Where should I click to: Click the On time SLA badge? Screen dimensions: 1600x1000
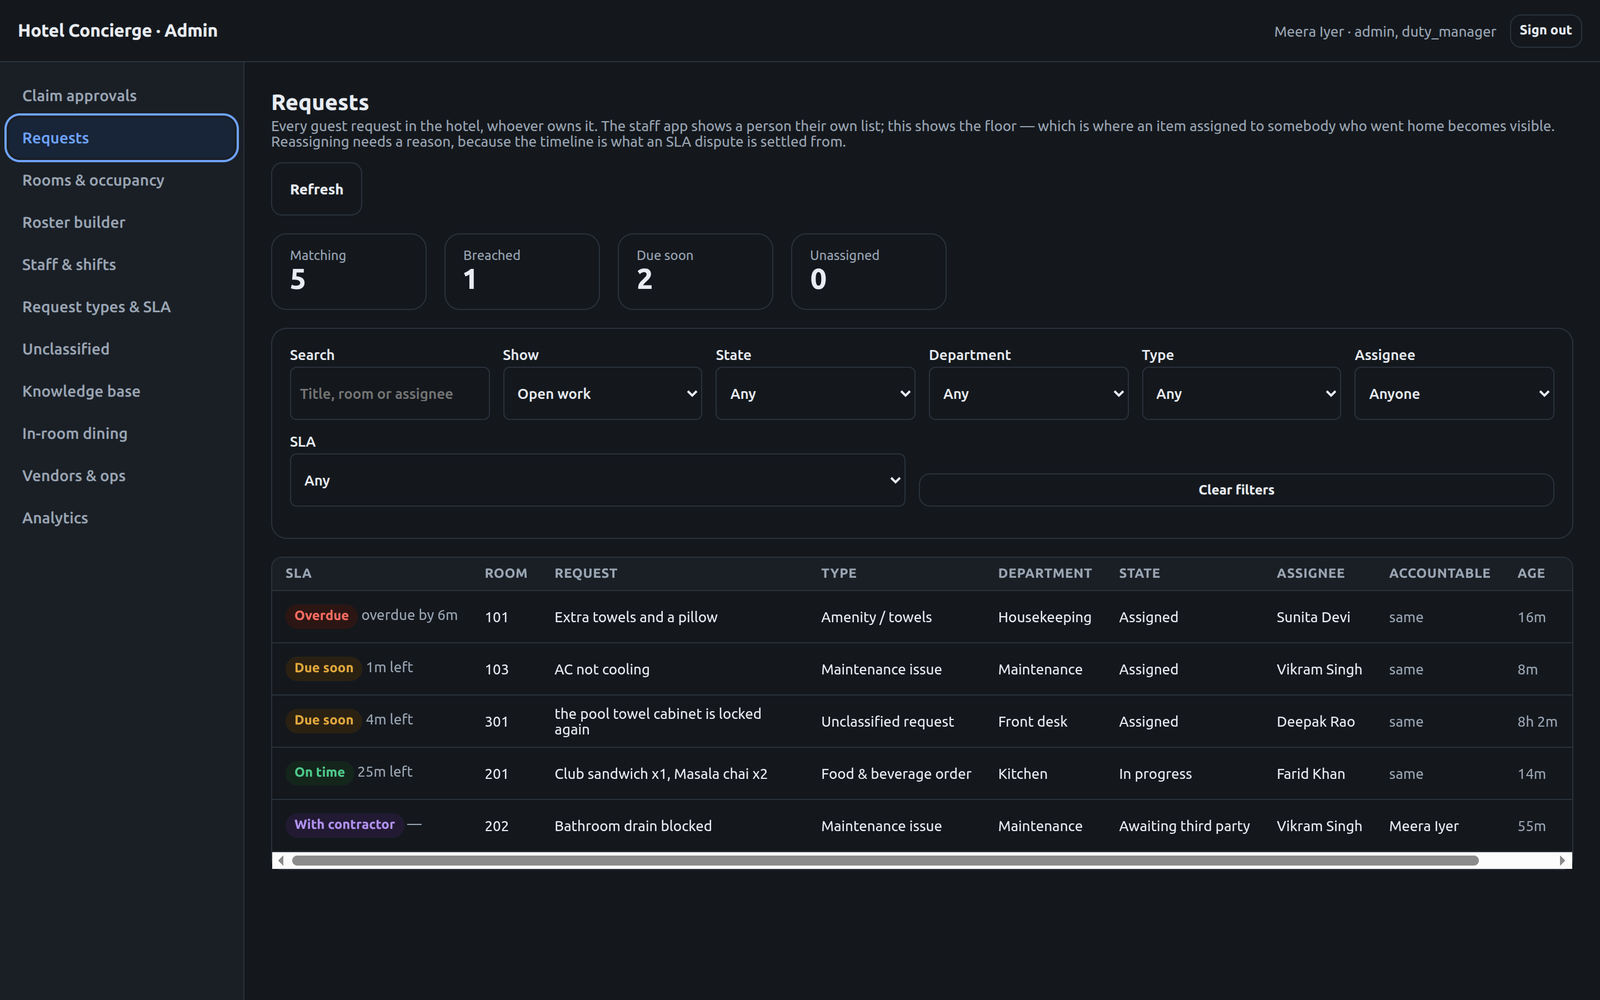319,772
